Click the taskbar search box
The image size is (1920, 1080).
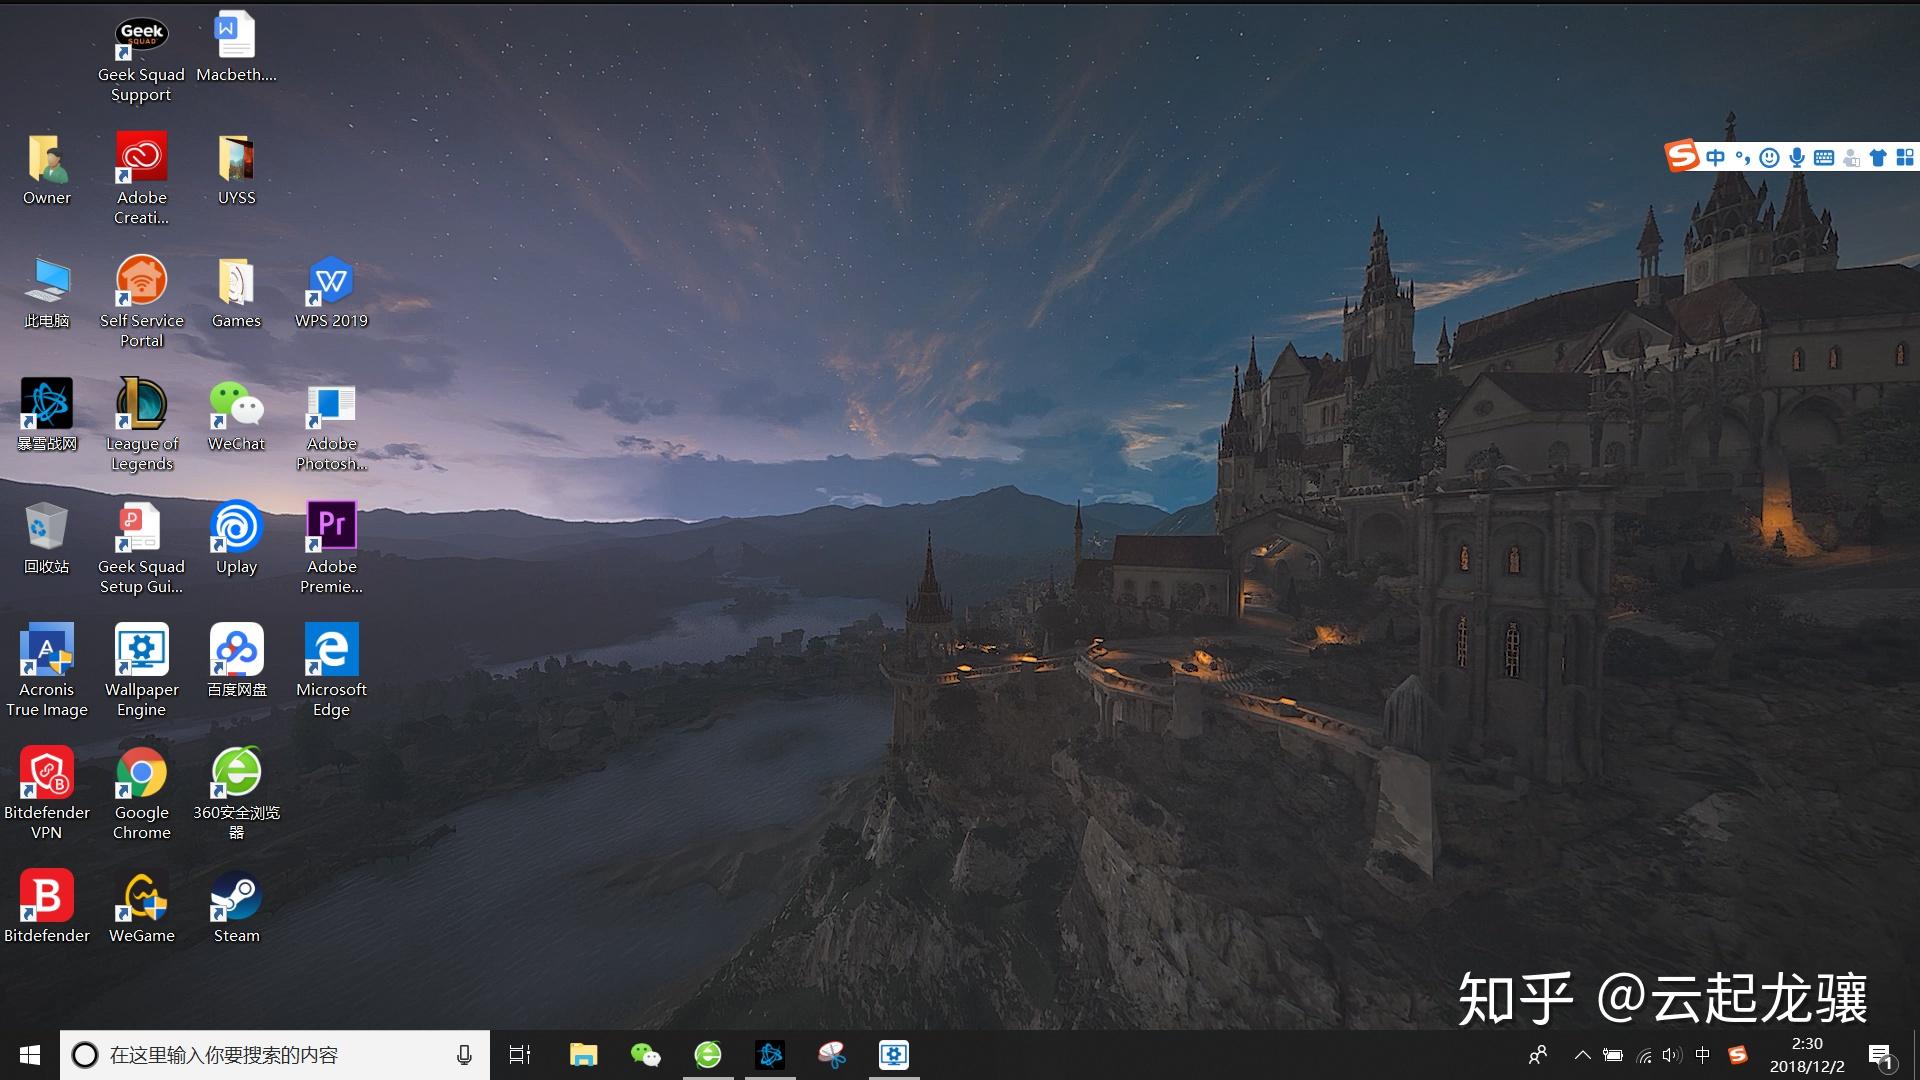click(275, 1055)
